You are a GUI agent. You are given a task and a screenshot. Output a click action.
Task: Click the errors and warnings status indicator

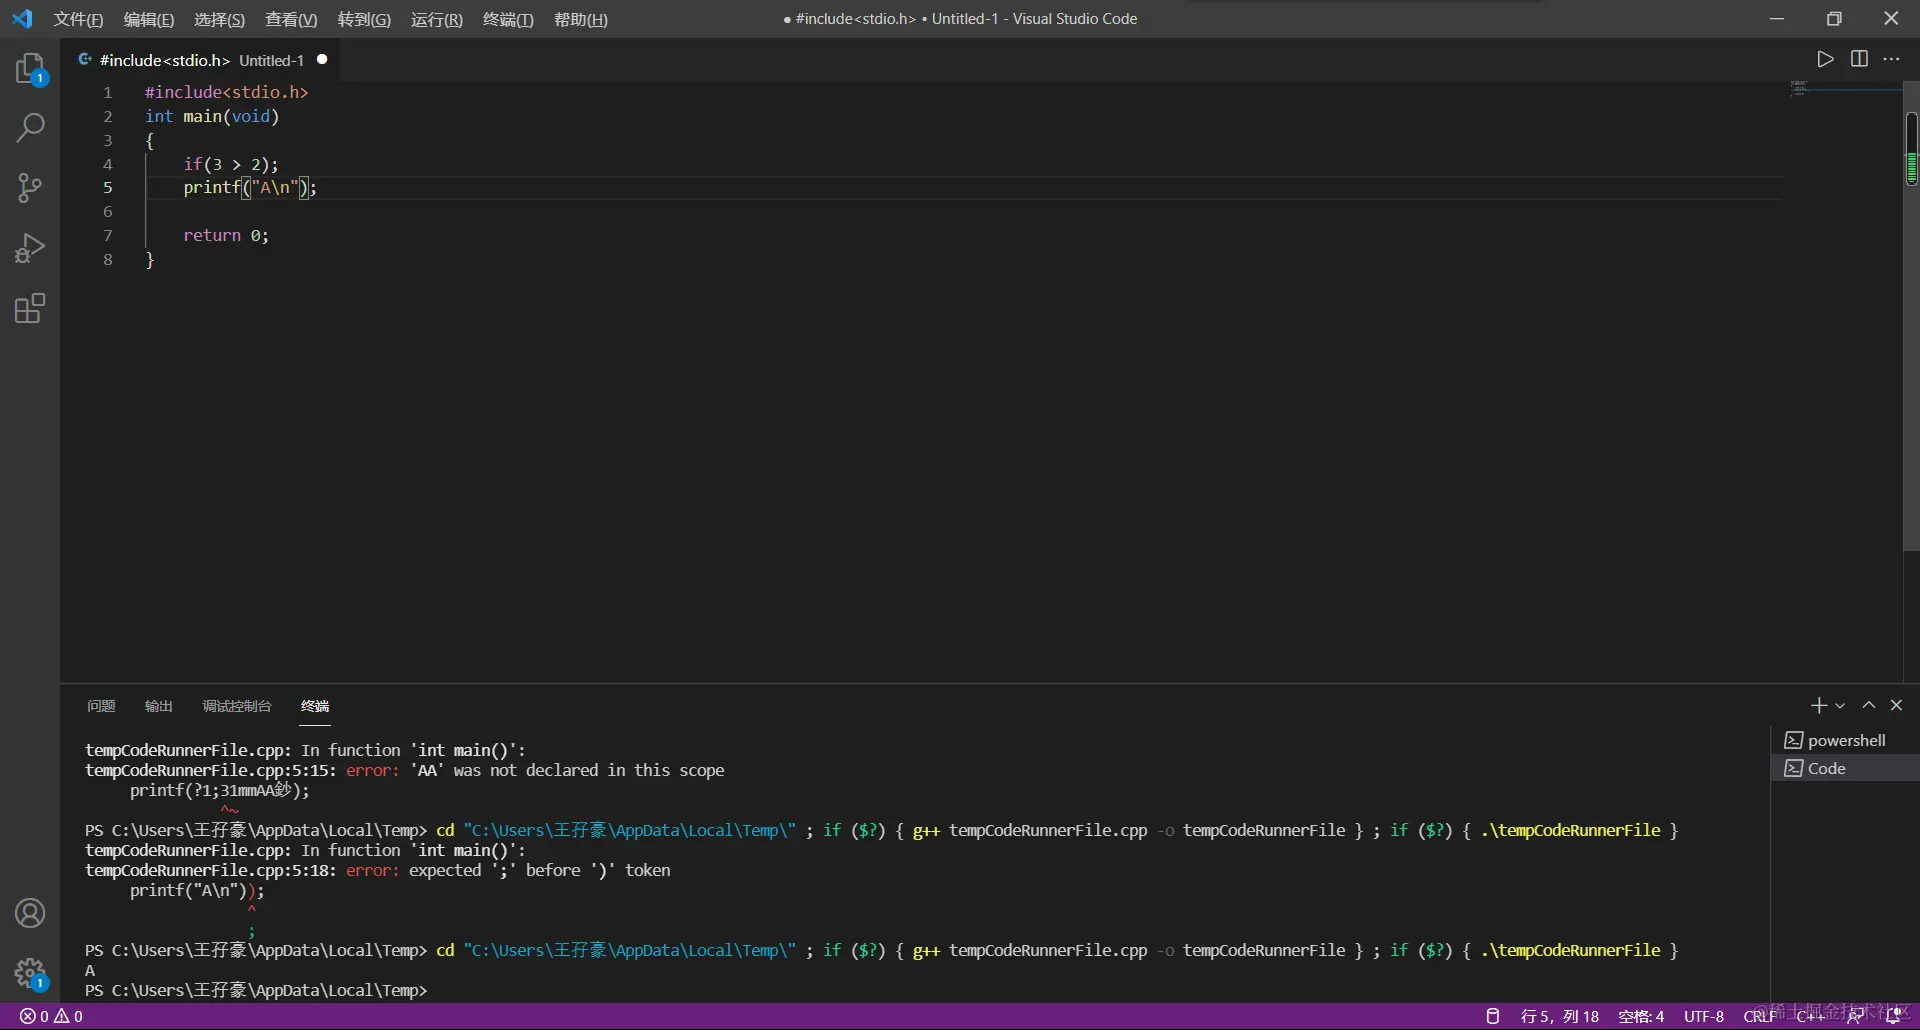52,1016
